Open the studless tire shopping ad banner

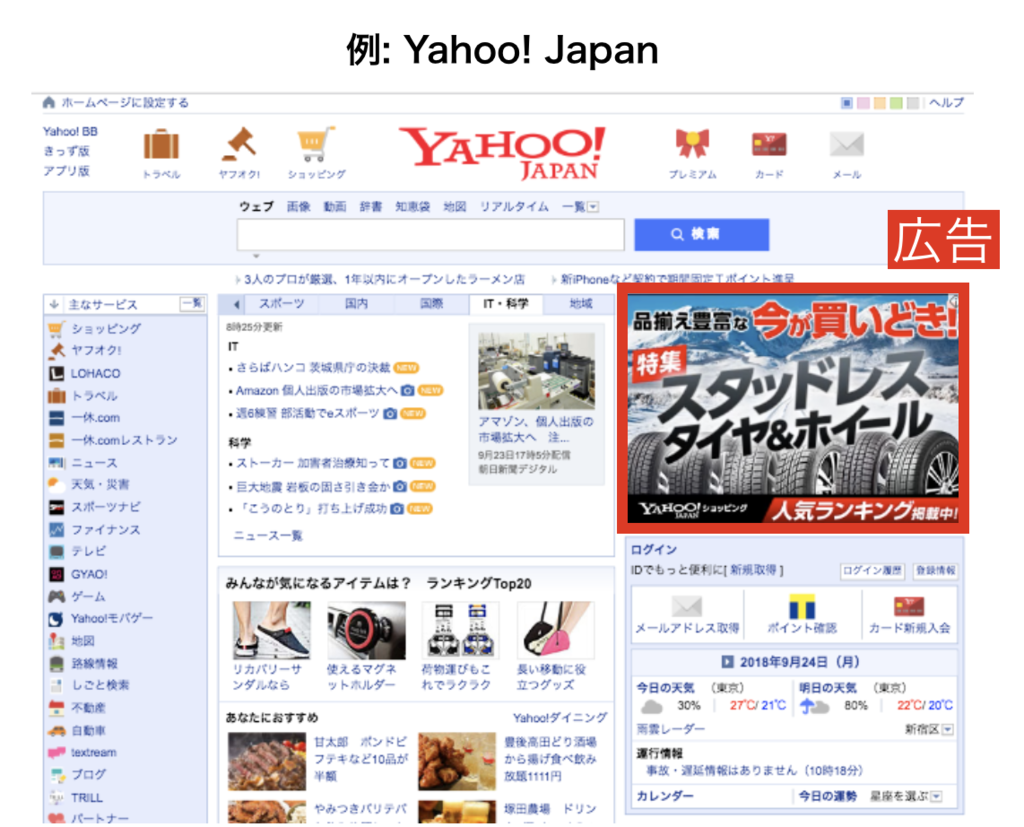(793, 408)
